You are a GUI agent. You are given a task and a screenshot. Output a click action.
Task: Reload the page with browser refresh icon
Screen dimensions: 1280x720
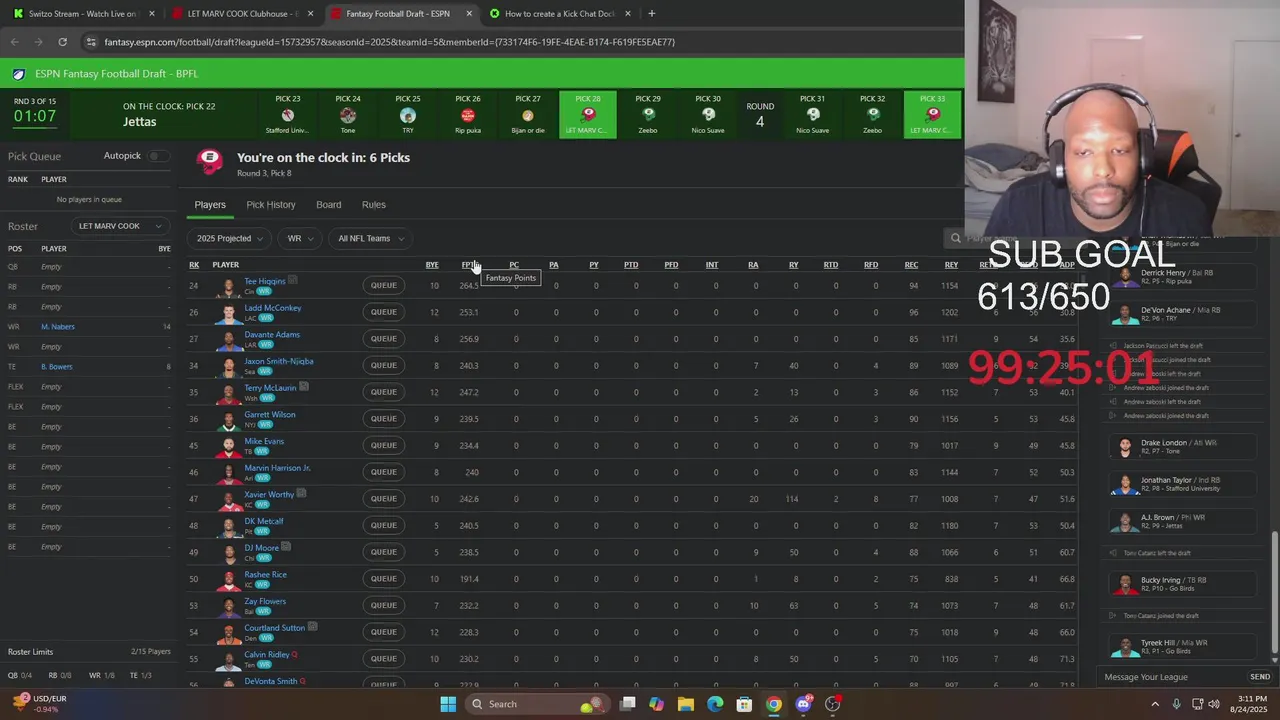(x=62, y=42)
